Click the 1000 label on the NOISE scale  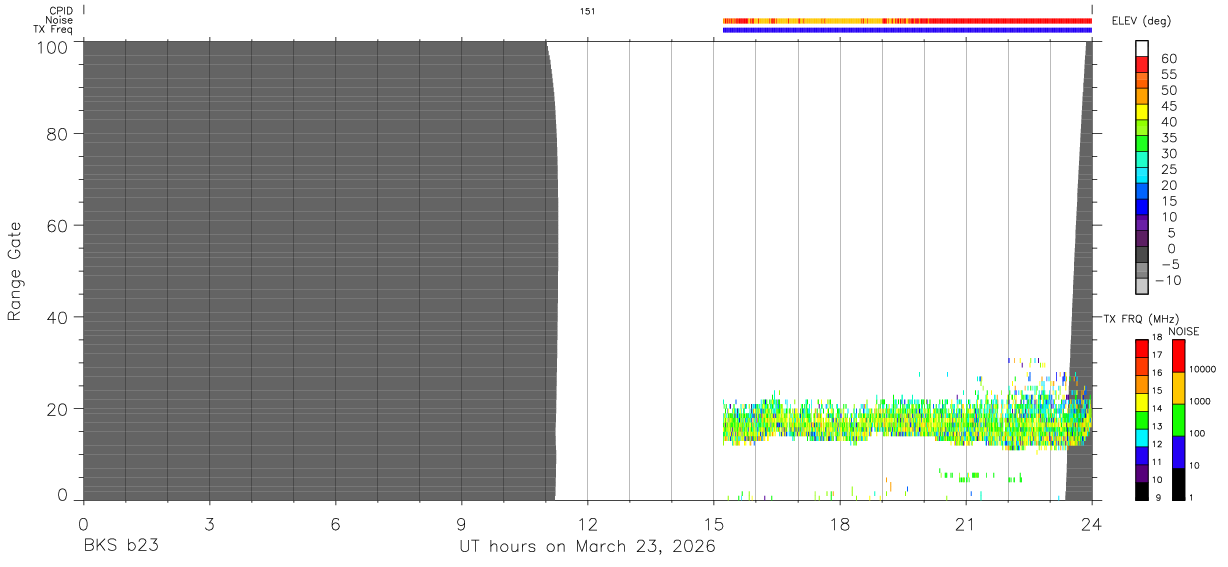(x=1202, y=401)
